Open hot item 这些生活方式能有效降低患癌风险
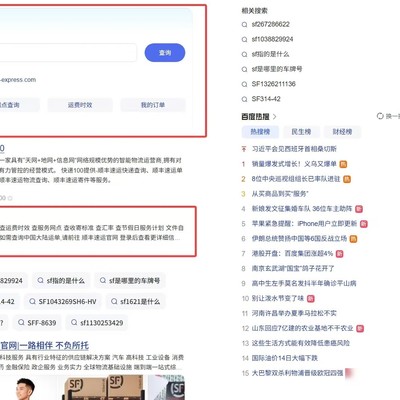Viewport: 400px width, 400px height. point(301,343)
